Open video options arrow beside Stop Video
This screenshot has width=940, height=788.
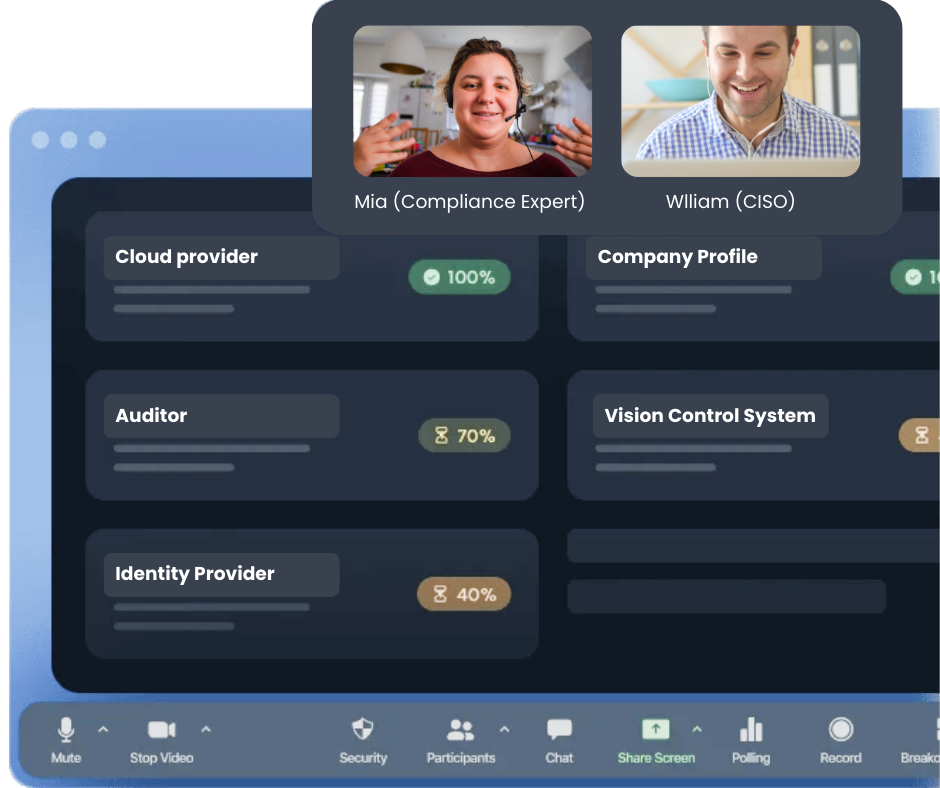pos(206,729)
